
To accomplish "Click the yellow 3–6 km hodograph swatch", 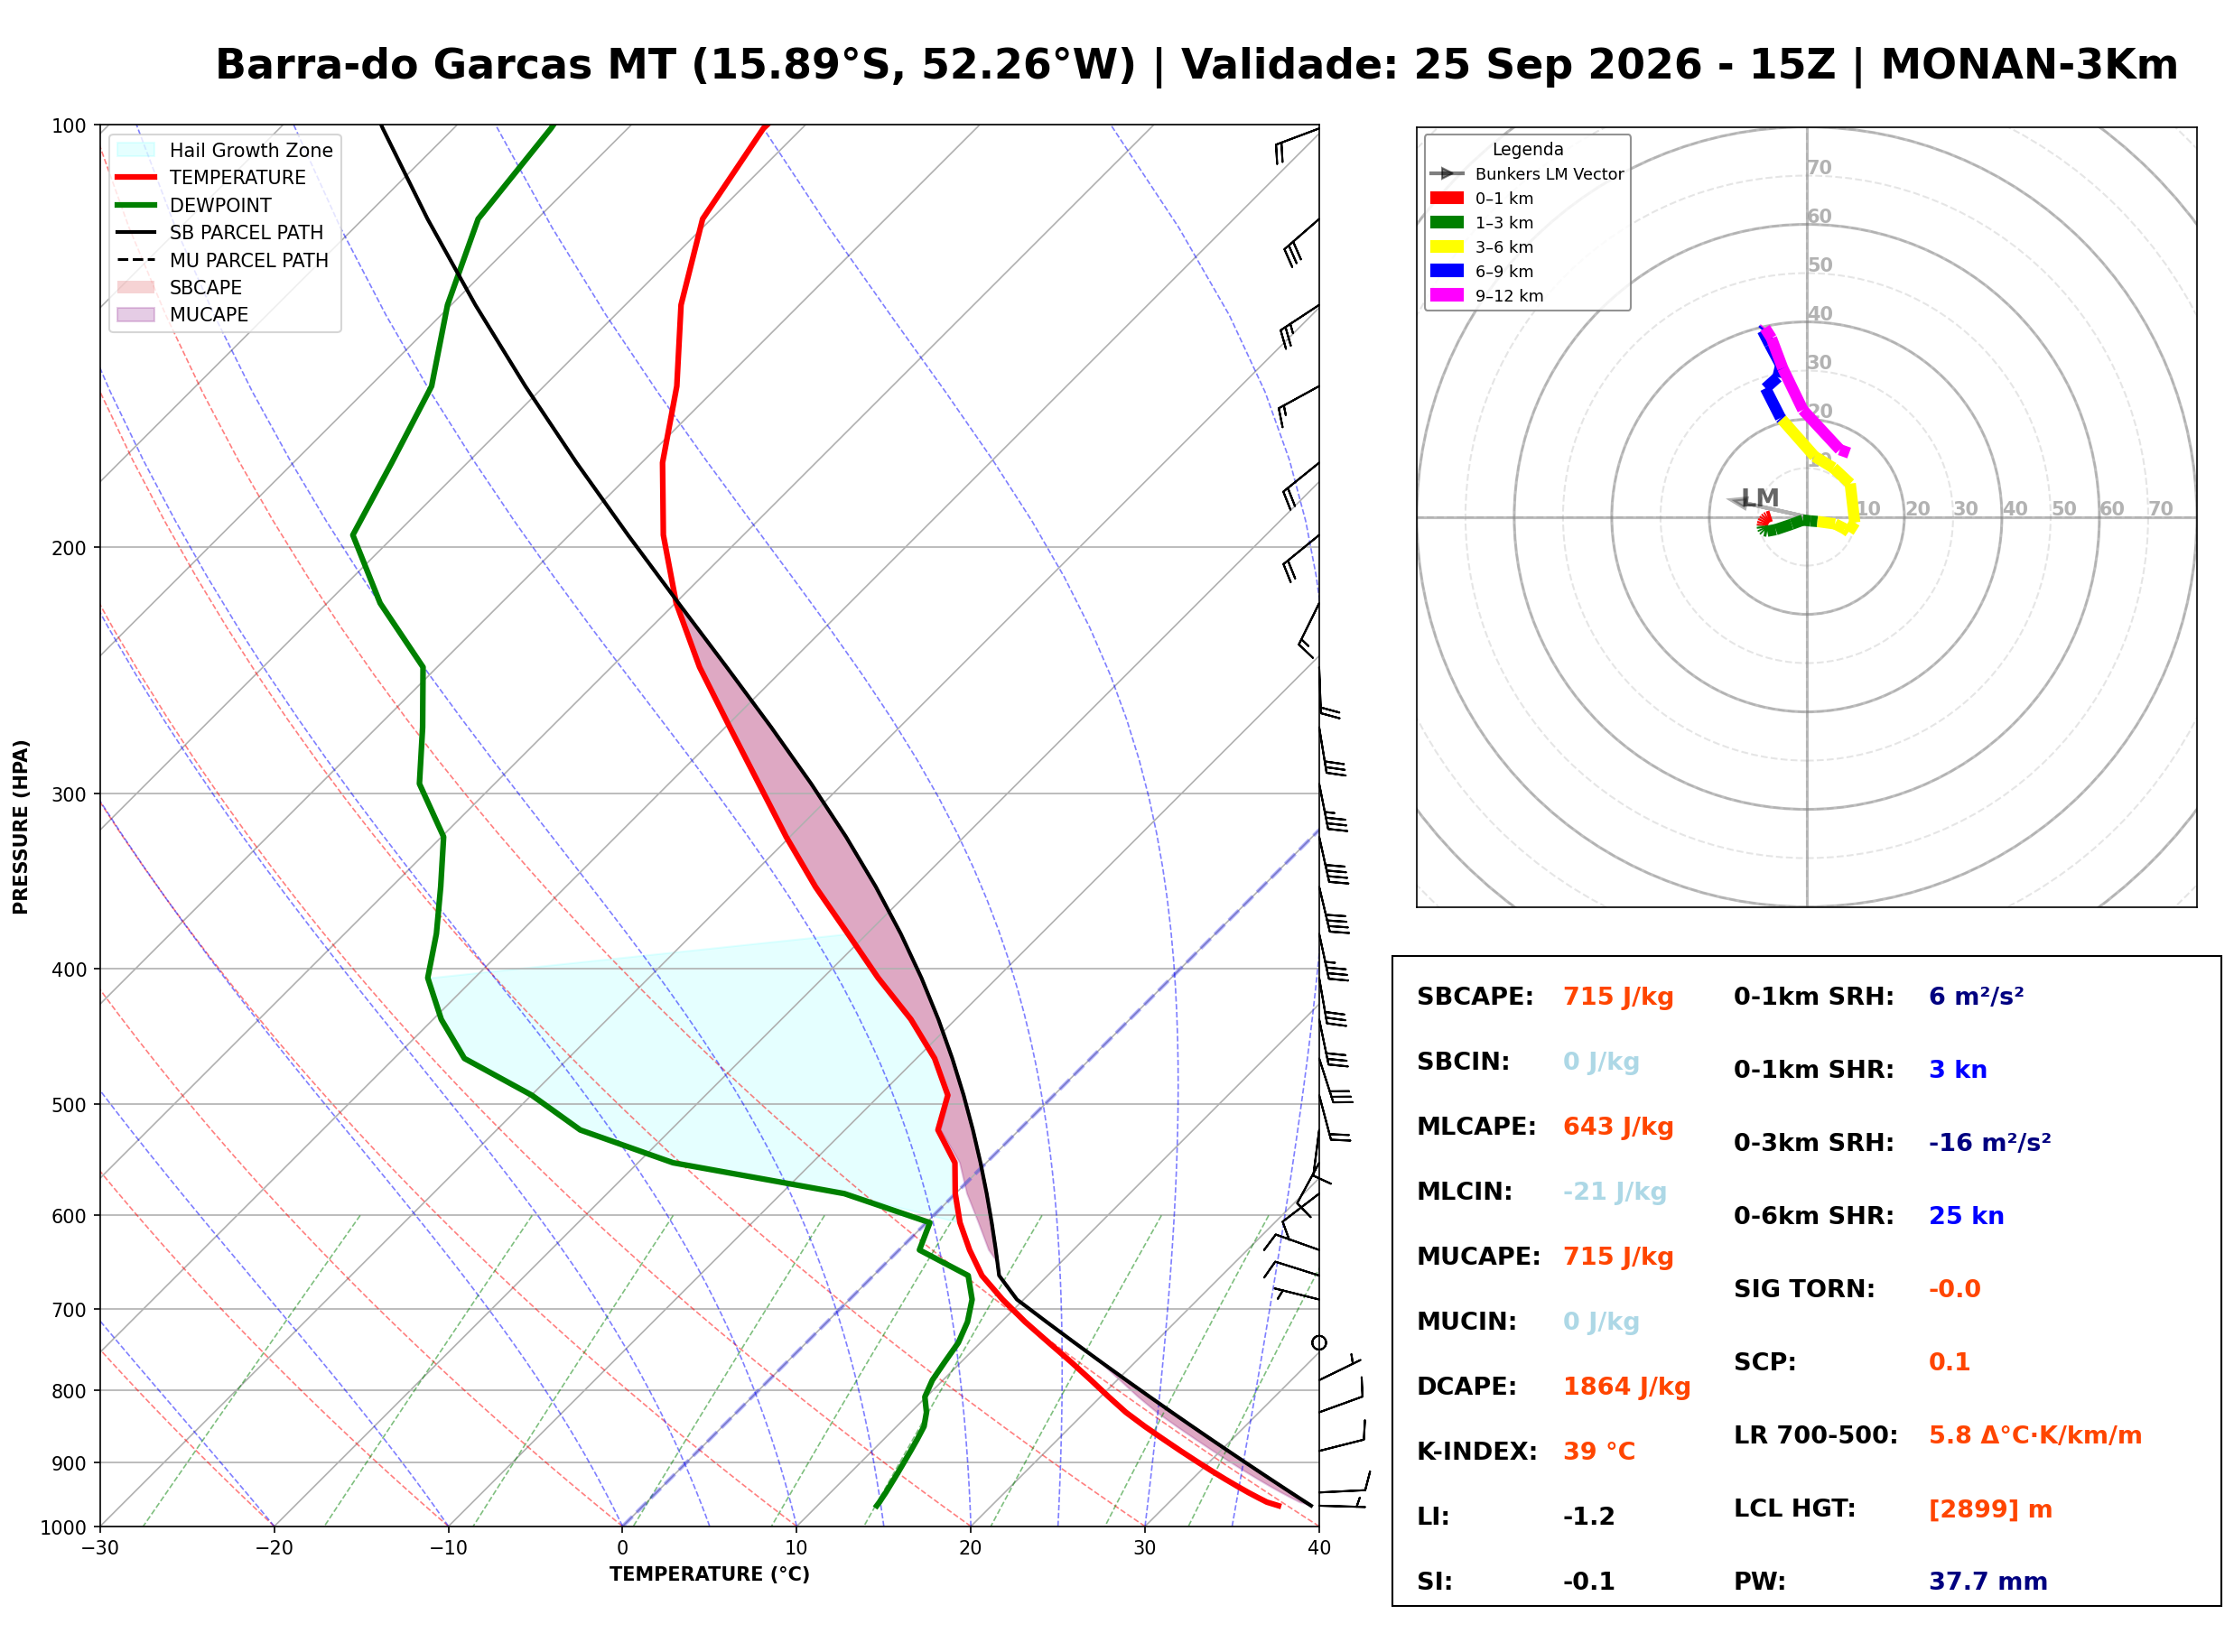I will point(1447,247).
